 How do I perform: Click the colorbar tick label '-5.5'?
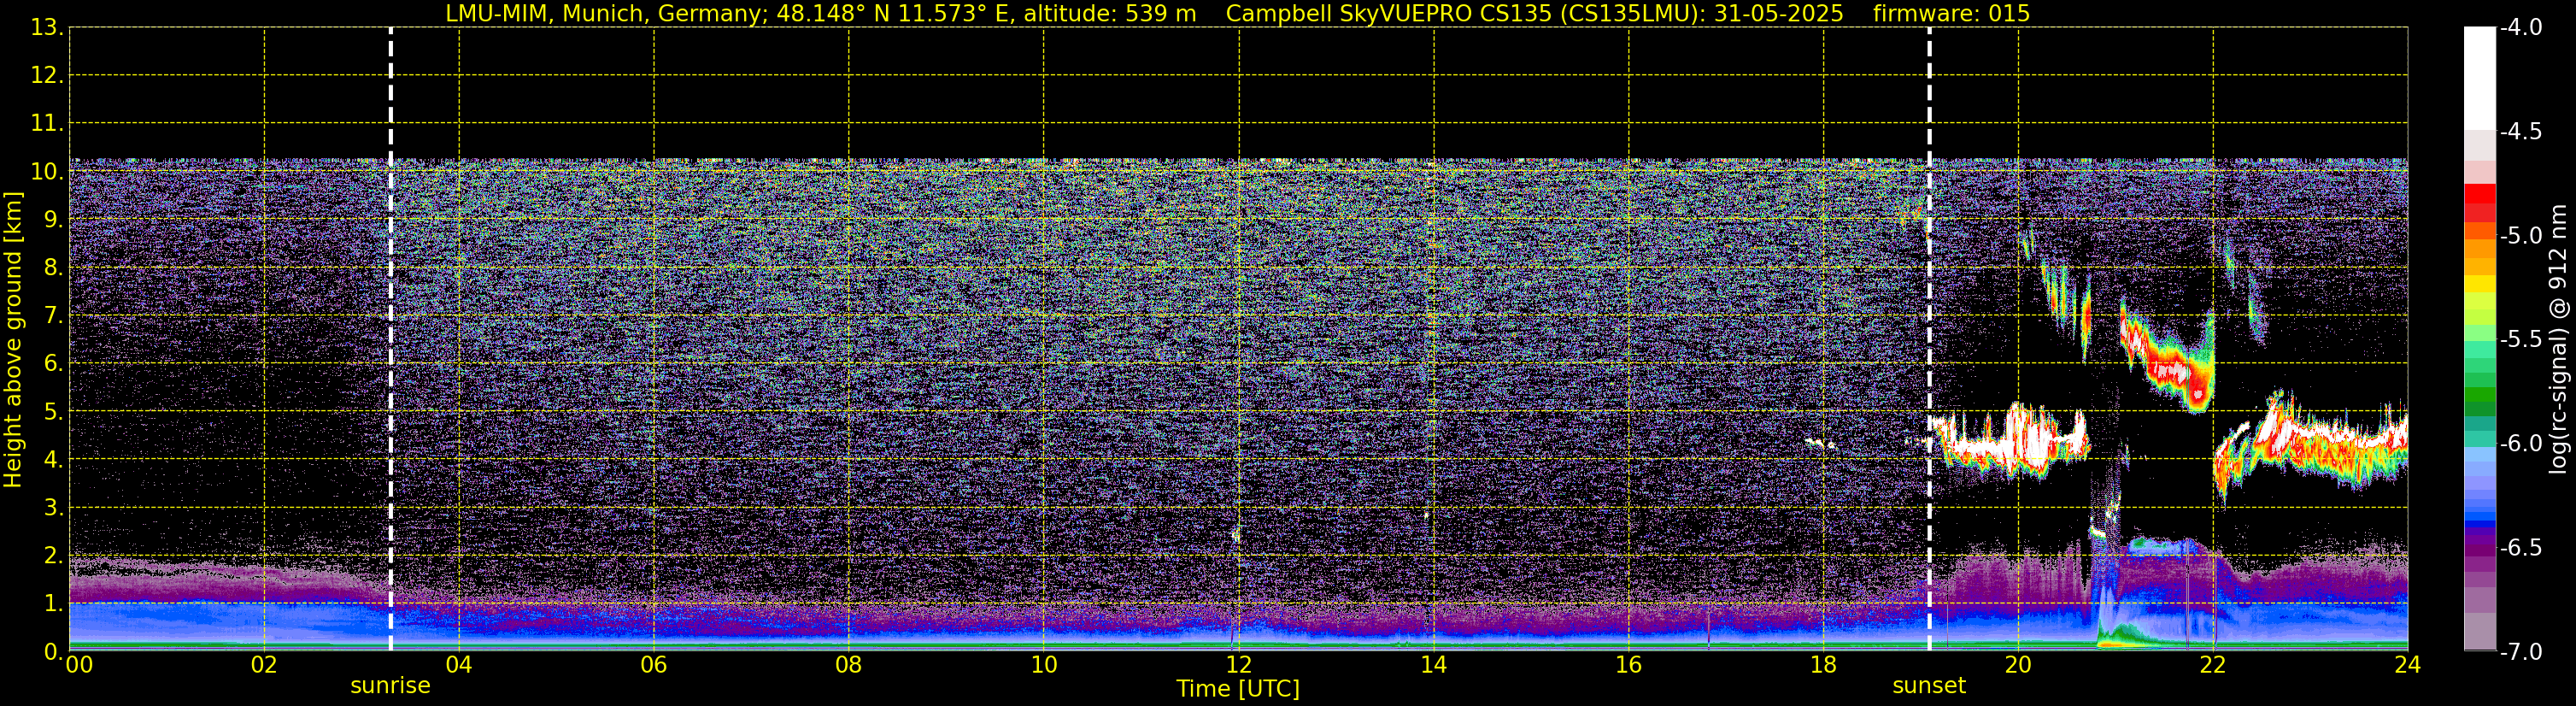pos(2520,339)
